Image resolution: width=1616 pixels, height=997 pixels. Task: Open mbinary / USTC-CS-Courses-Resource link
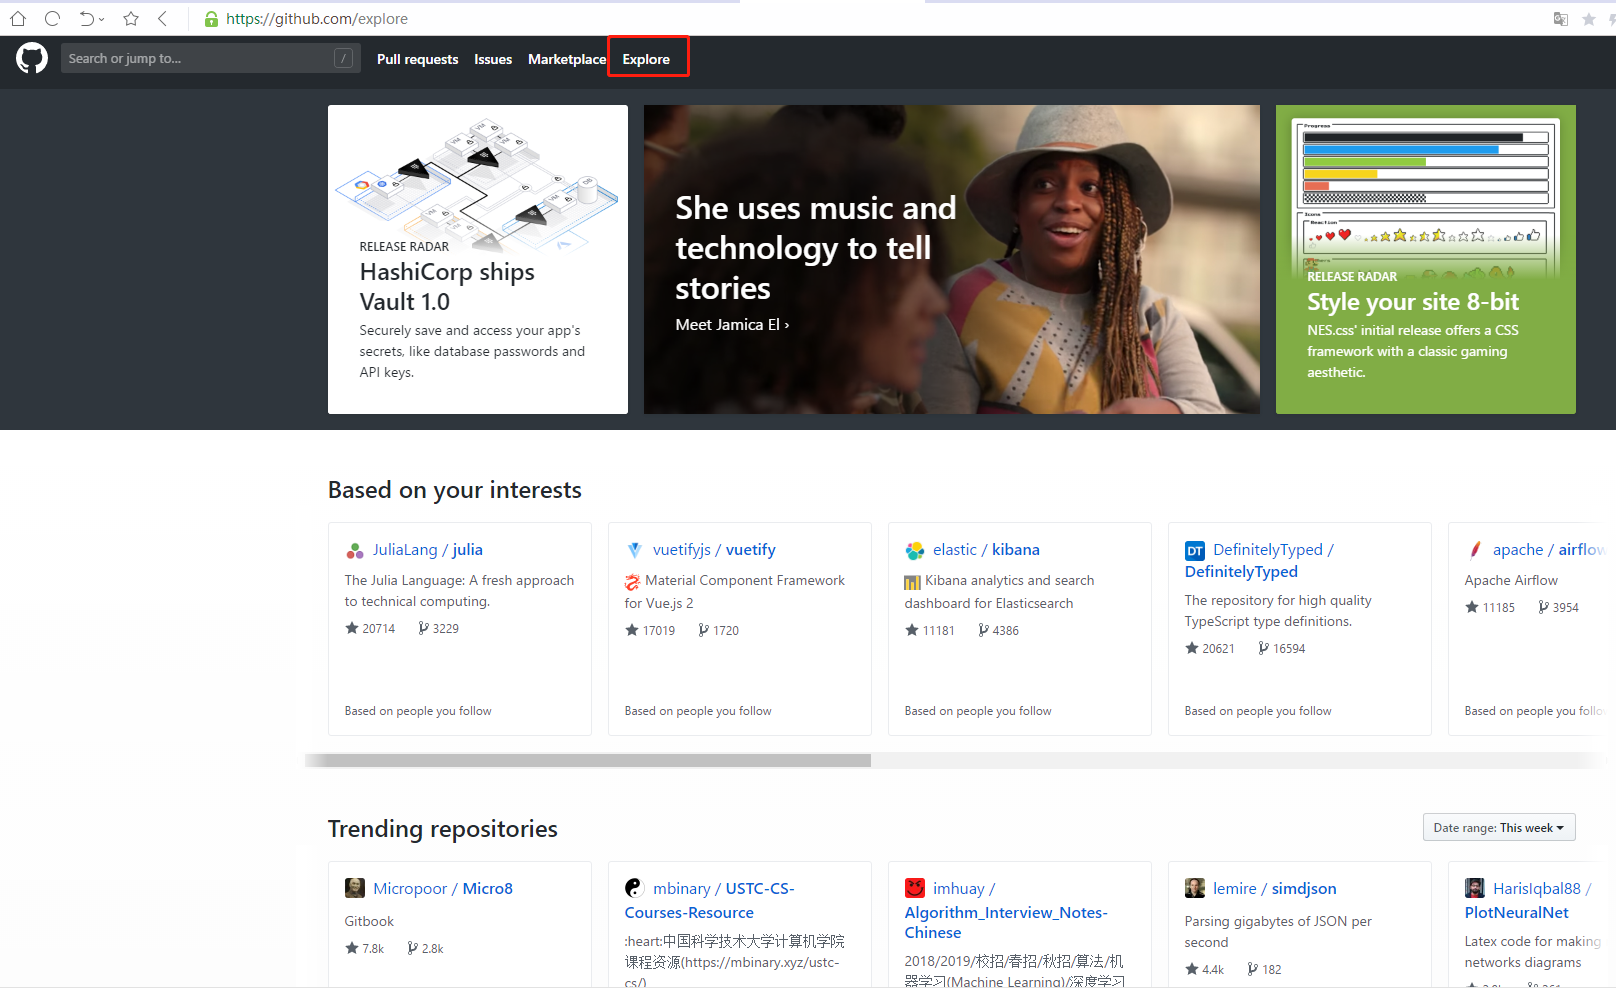(710, 900)
